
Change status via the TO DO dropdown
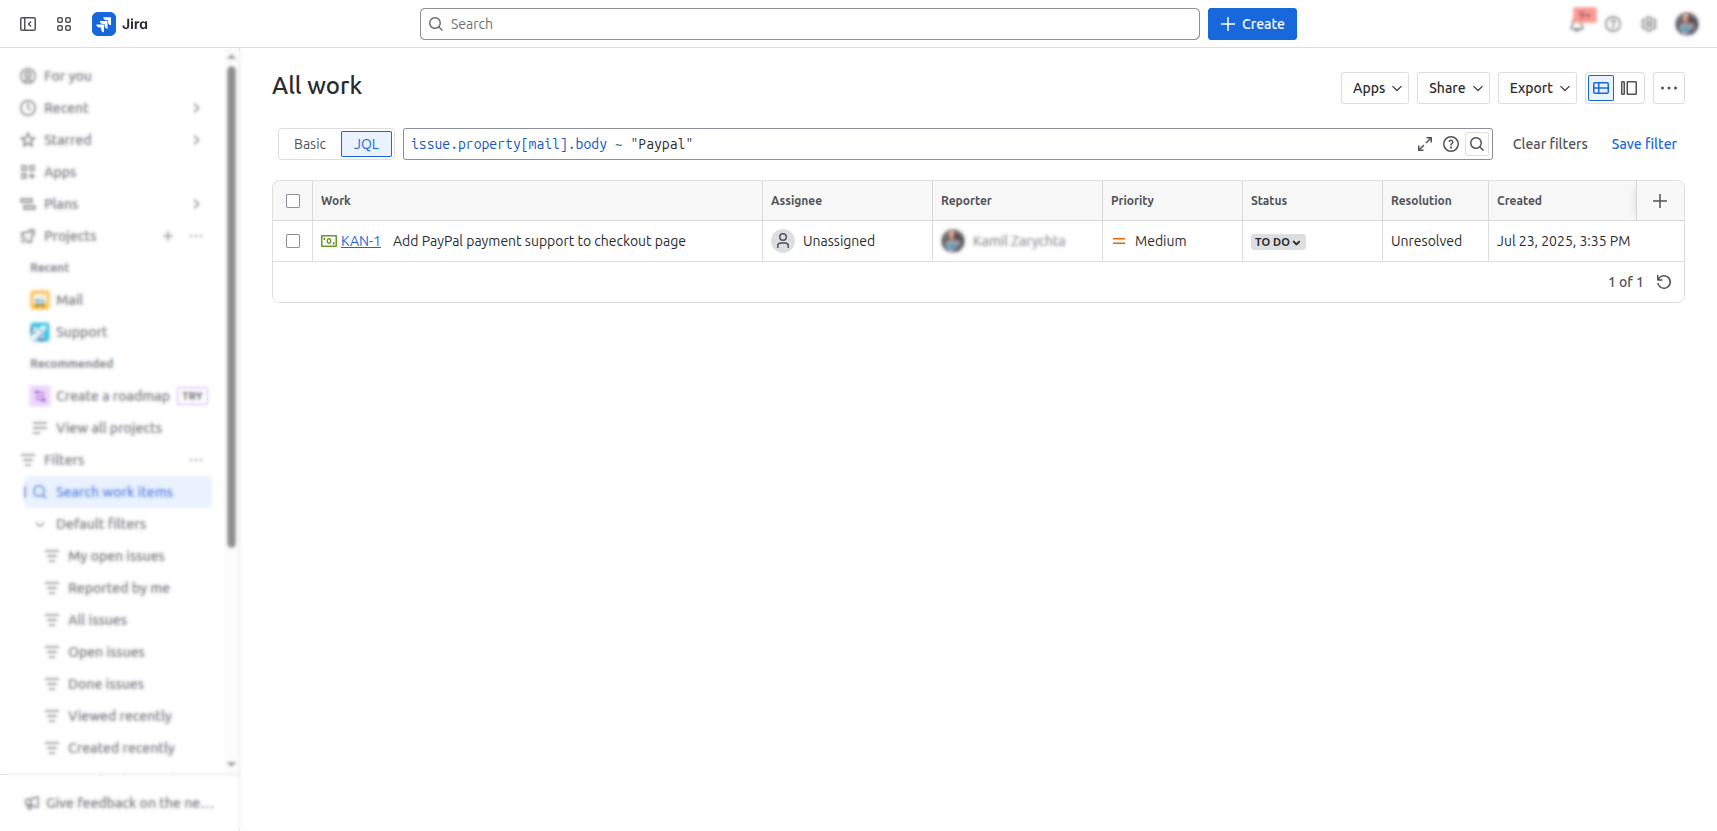click(x=1278, y=242)
